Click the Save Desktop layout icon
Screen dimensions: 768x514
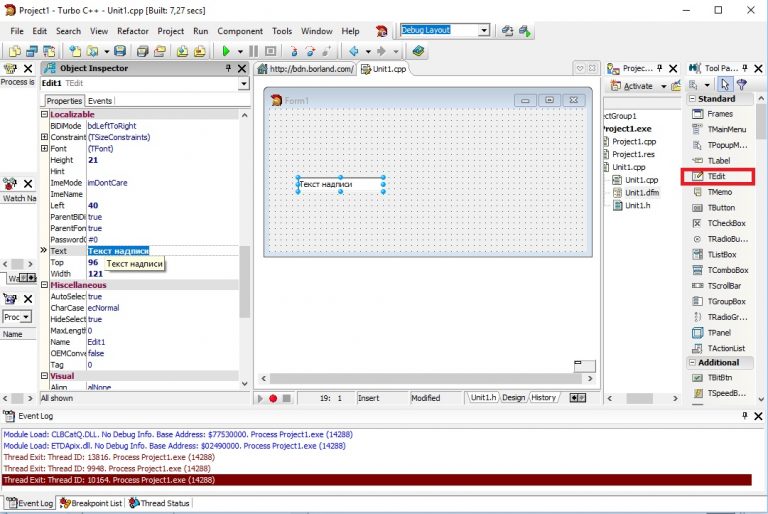[507, 31]
